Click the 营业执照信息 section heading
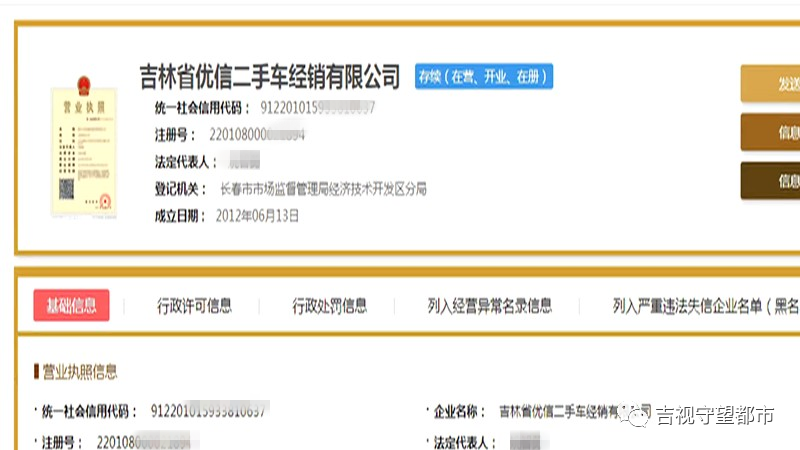The width and height of the screenshot is (800, 450). (x=80, y=371)
